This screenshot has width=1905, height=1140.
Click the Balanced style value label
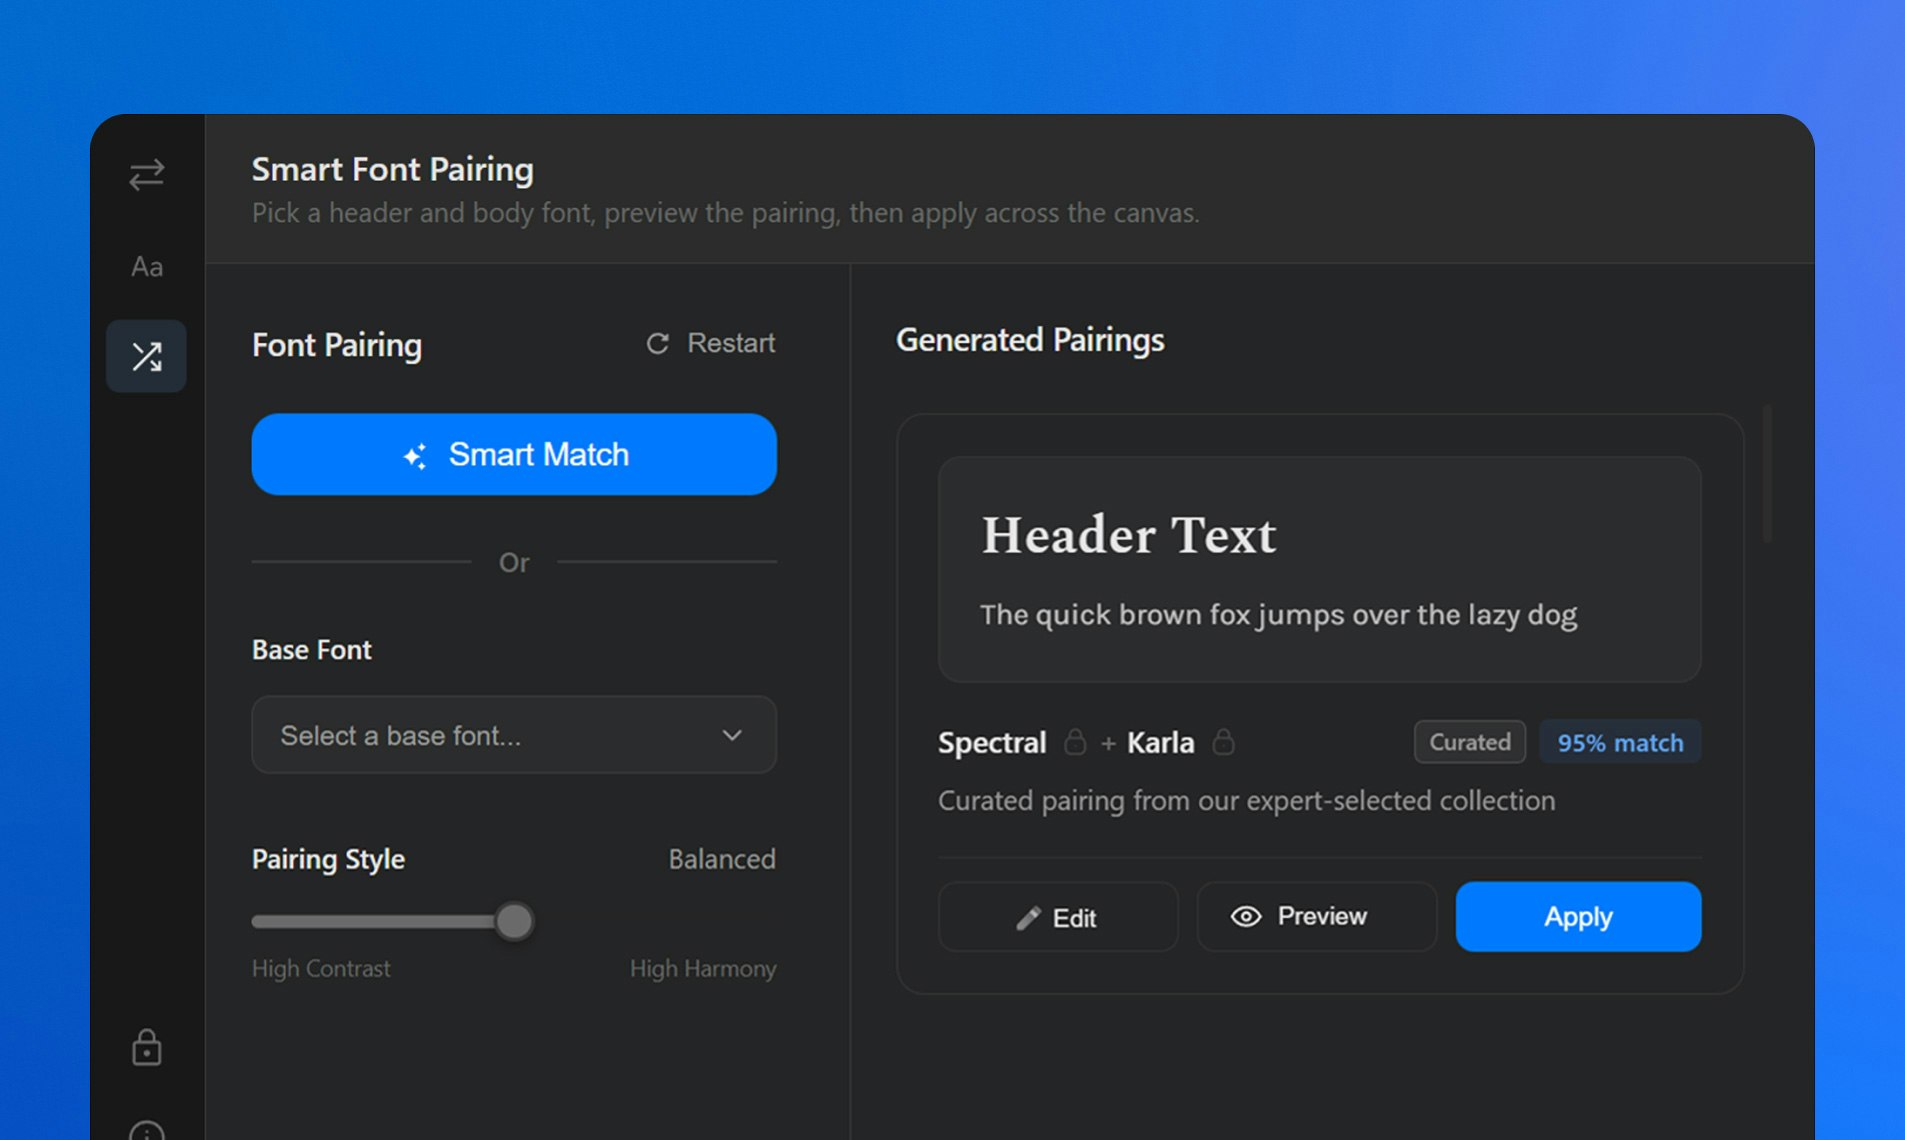[722, 859]
